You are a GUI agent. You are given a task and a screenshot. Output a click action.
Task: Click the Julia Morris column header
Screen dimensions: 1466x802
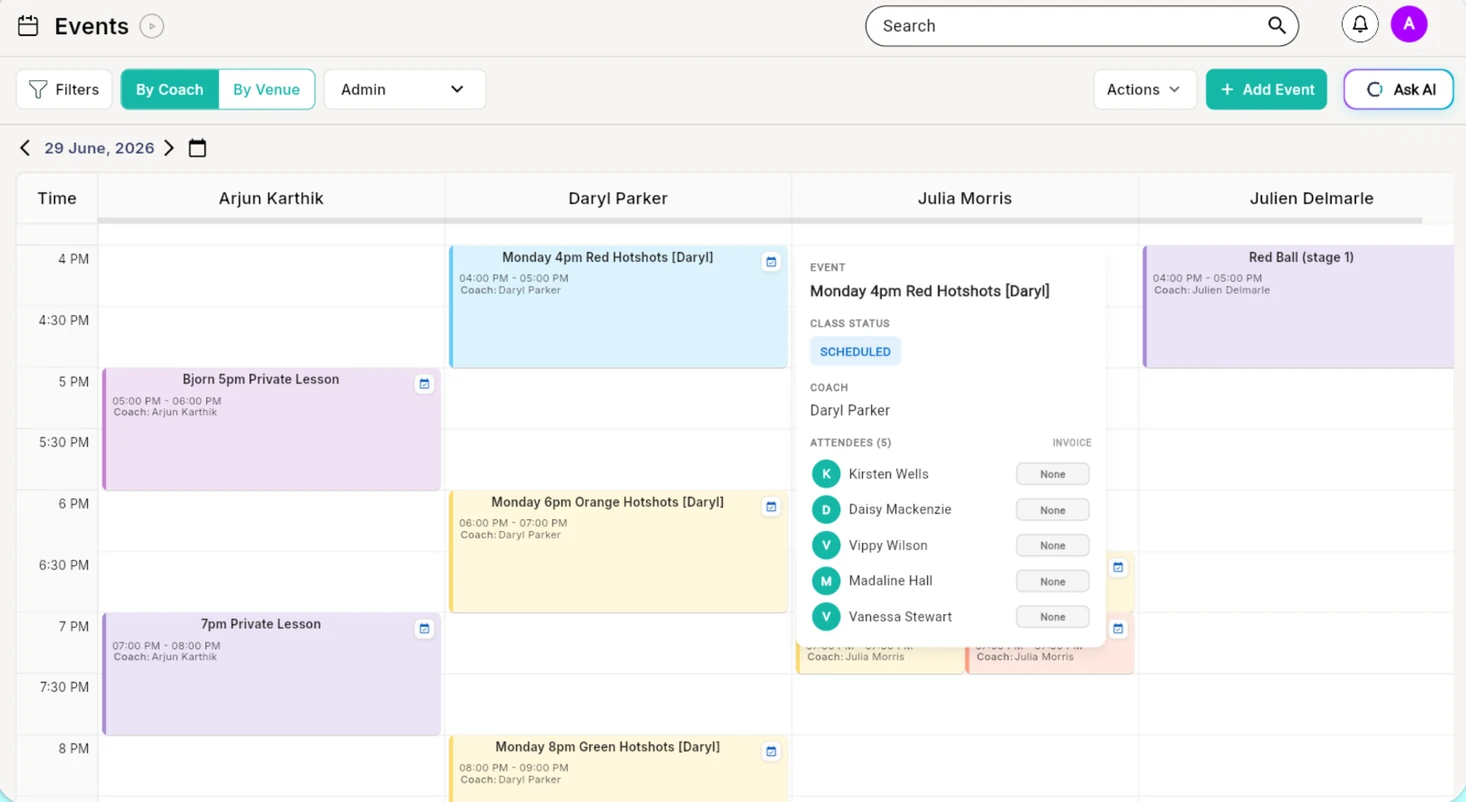(x=965, y=198)
